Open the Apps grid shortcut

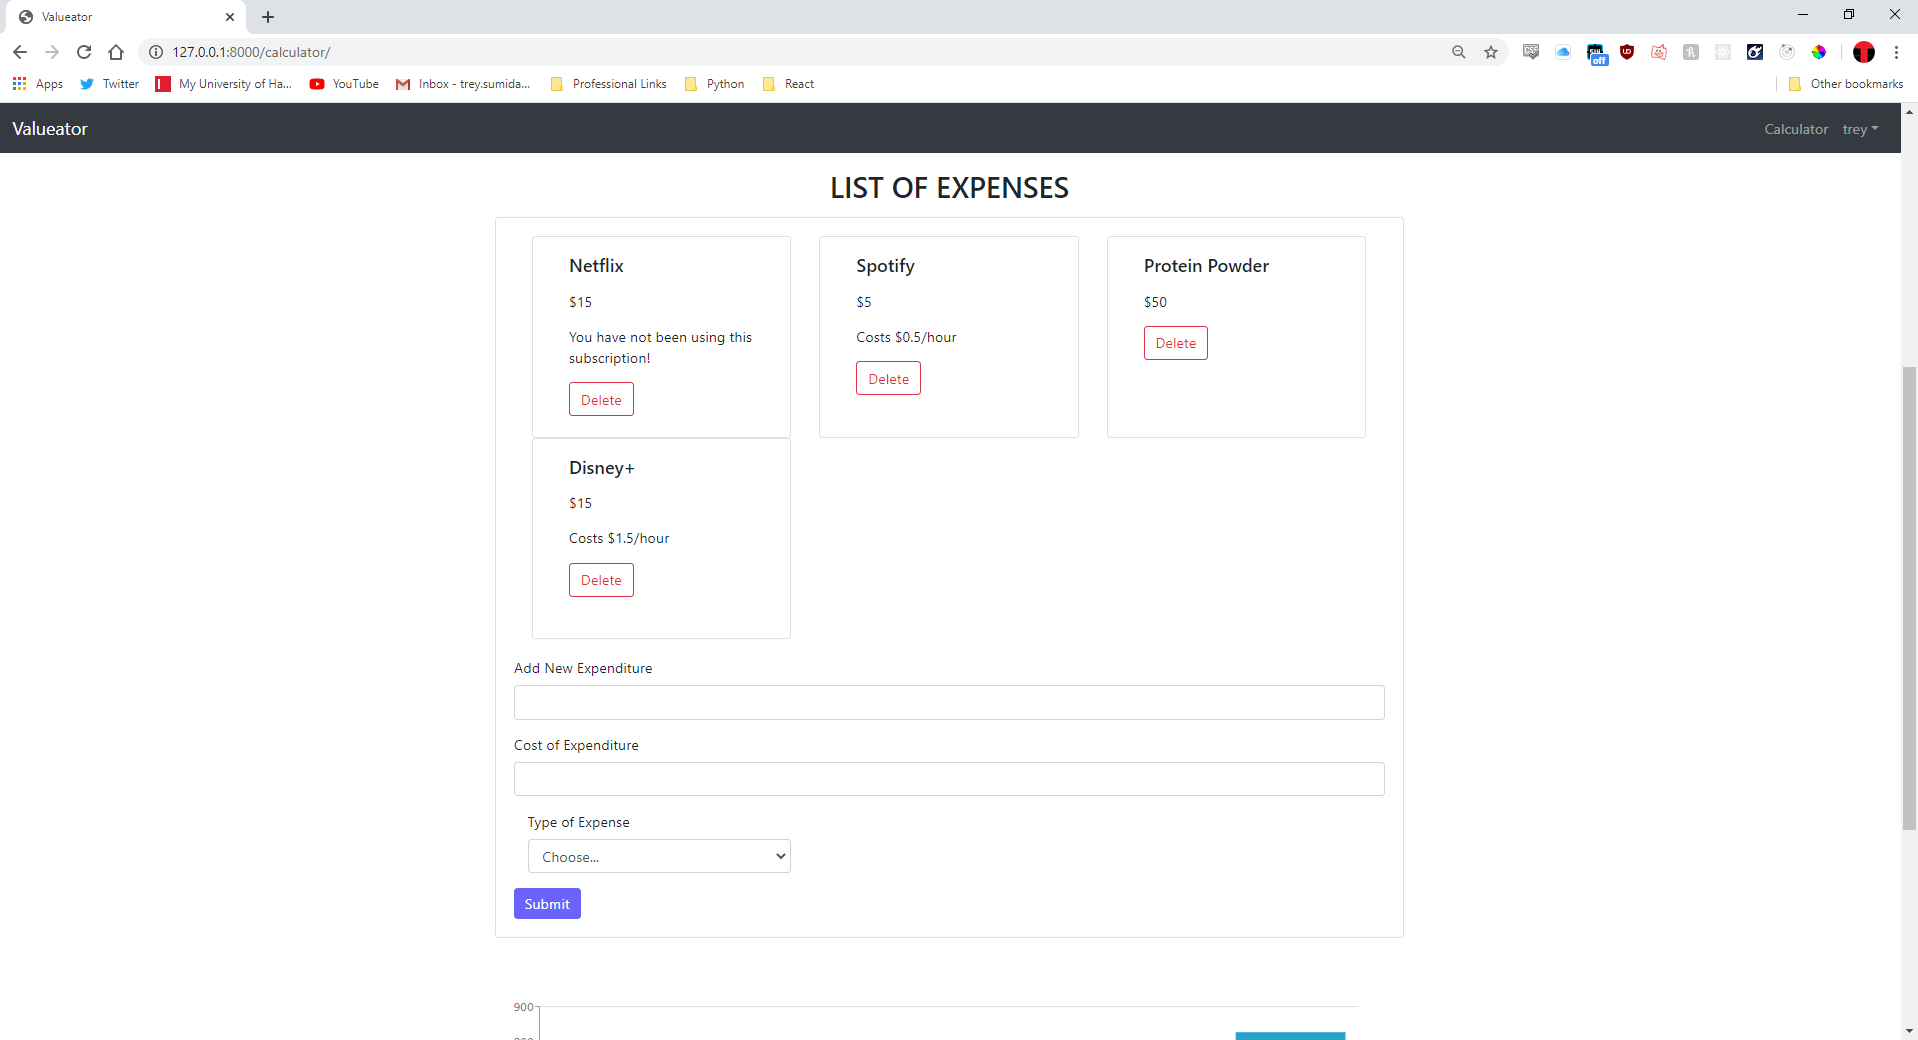pos(37,84)
